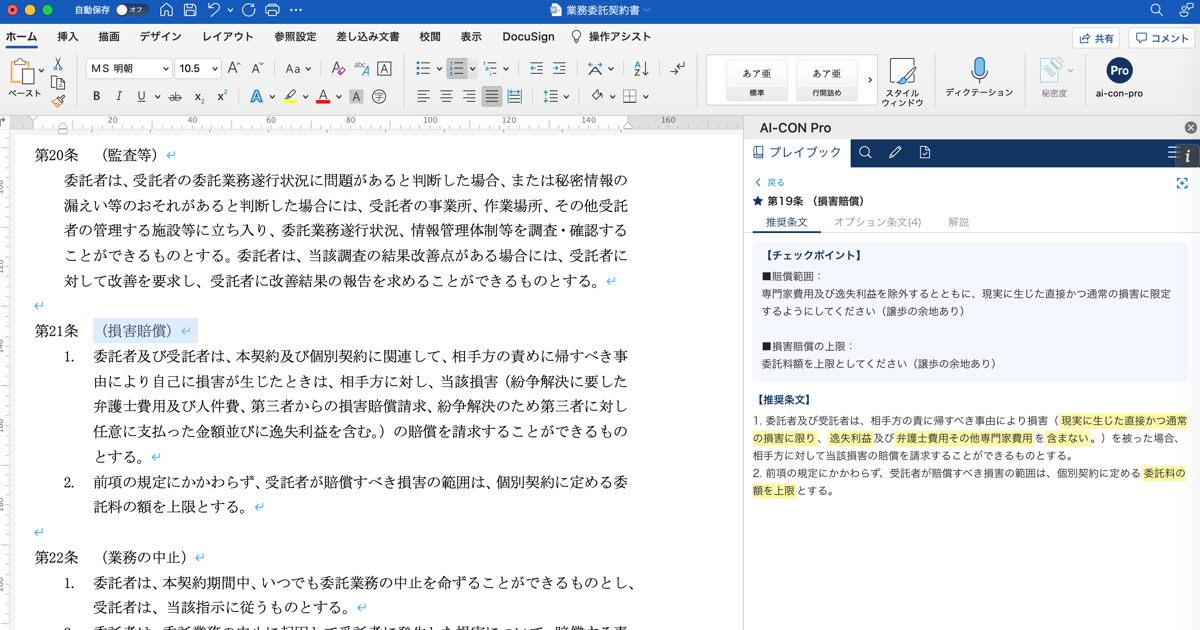
Task: Undo the last action
Action: [x=214, y=10]
